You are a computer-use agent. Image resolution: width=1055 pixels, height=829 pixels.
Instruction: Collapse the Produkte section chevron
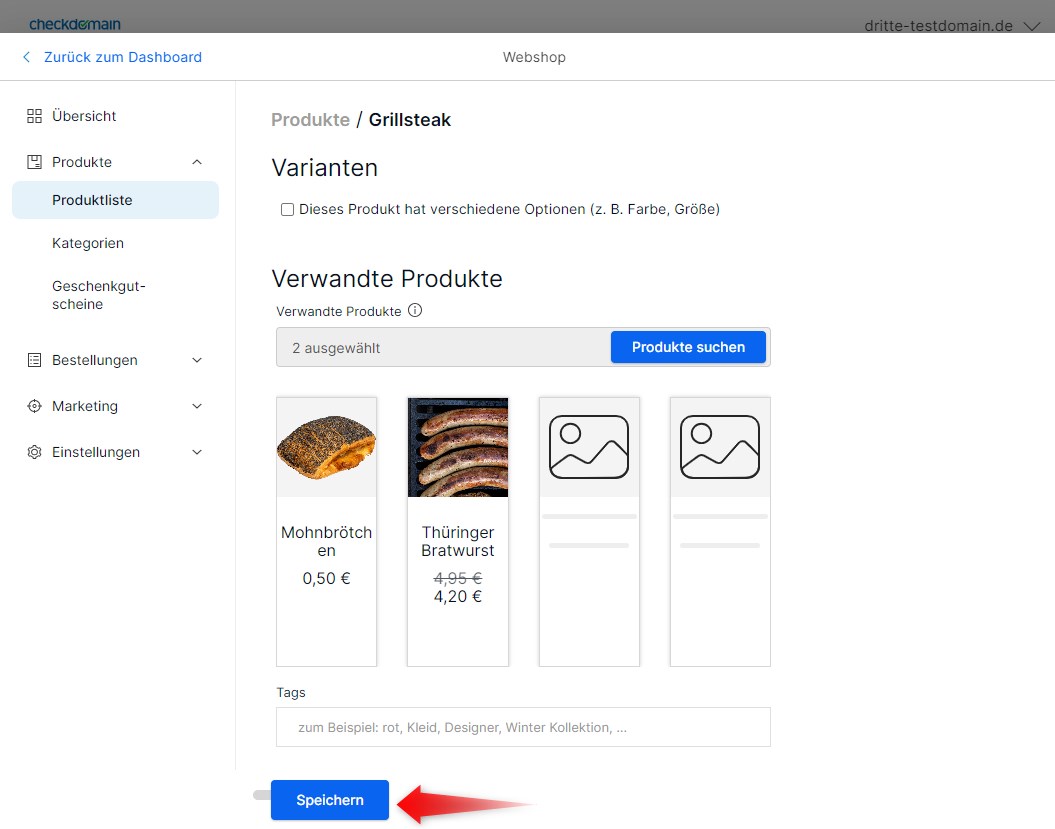pyautogui.click(x=197, y=161)
